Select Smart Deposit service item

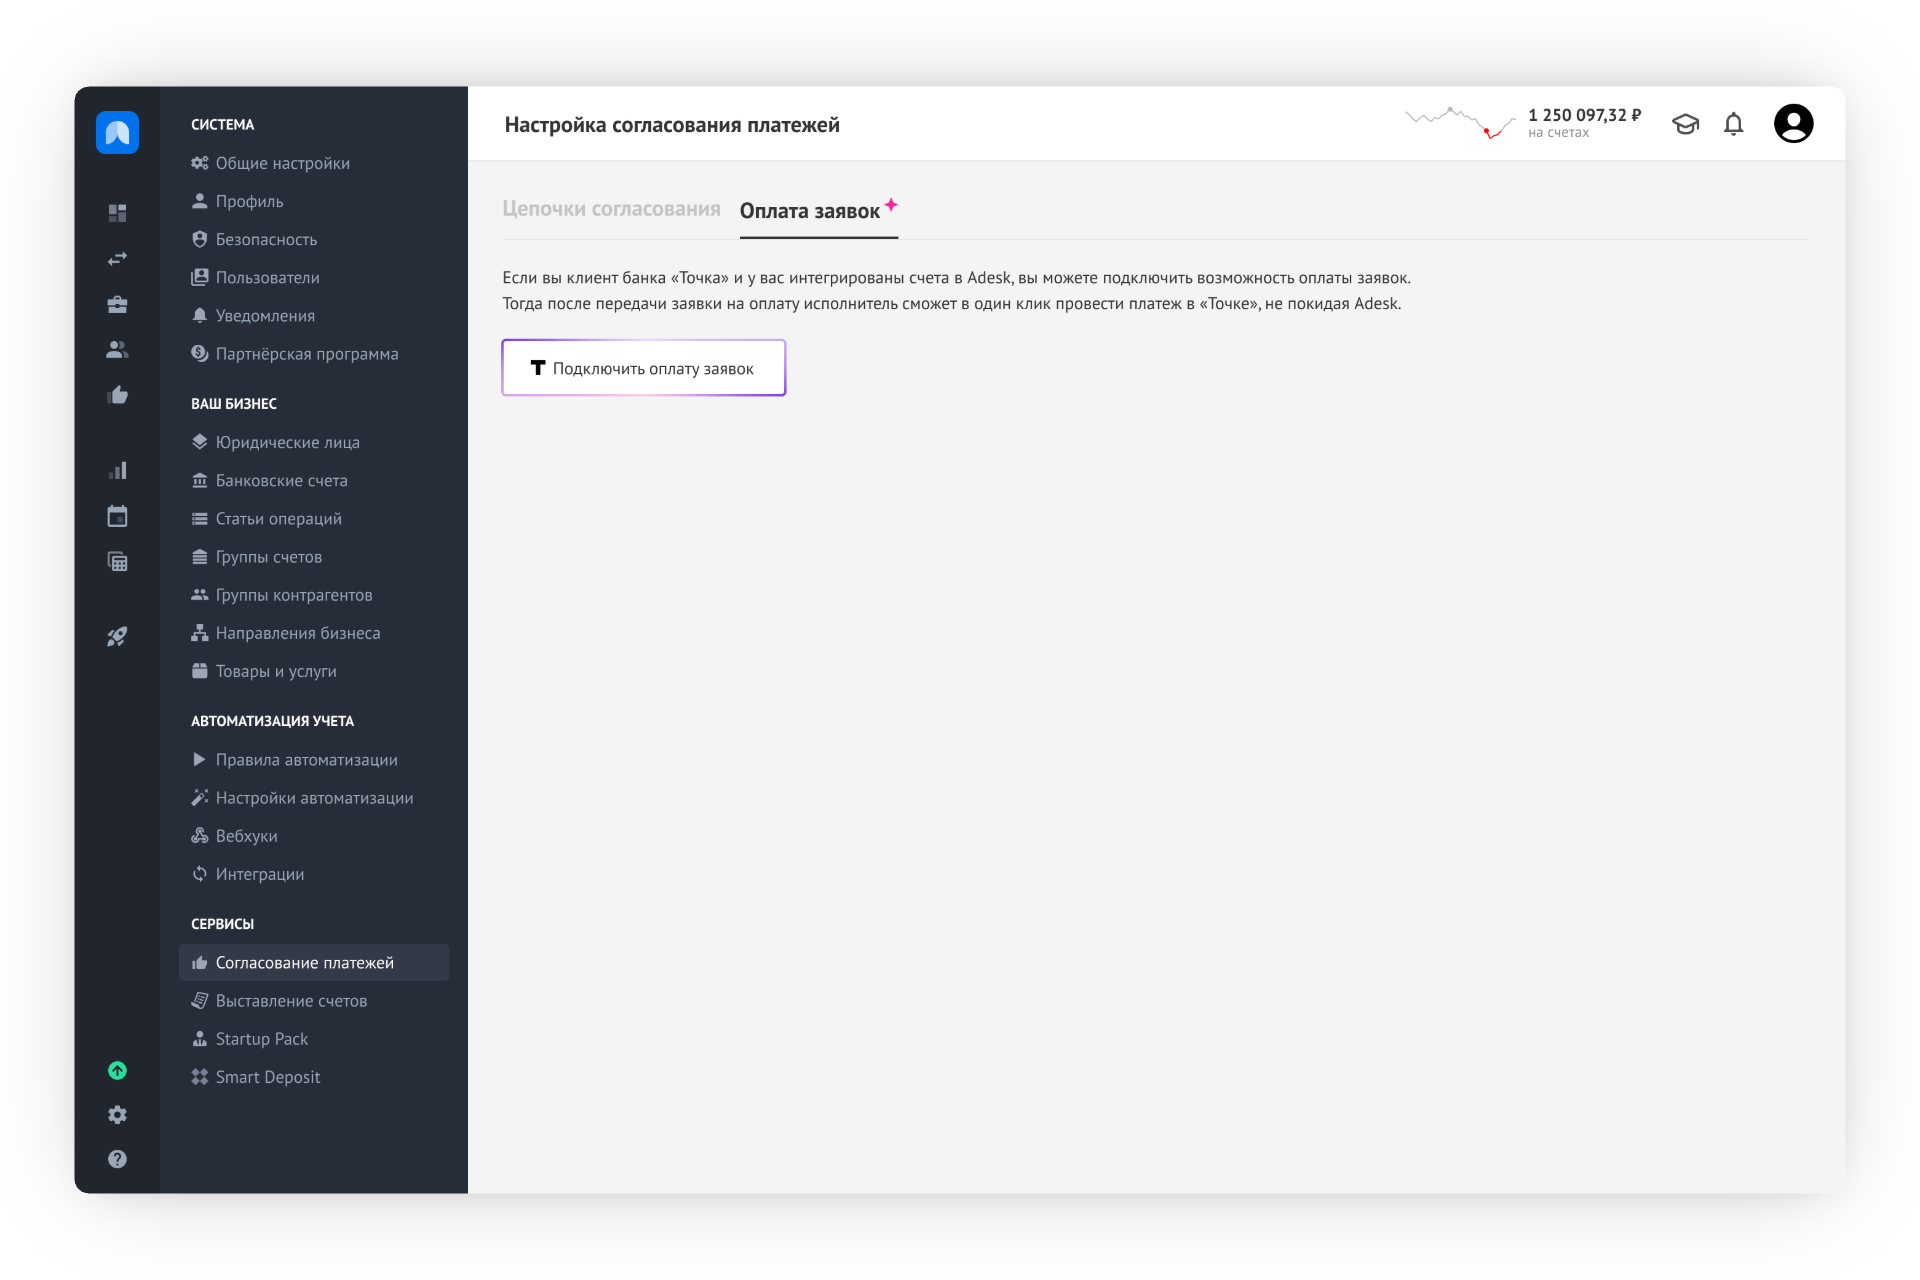[267, 1077]
